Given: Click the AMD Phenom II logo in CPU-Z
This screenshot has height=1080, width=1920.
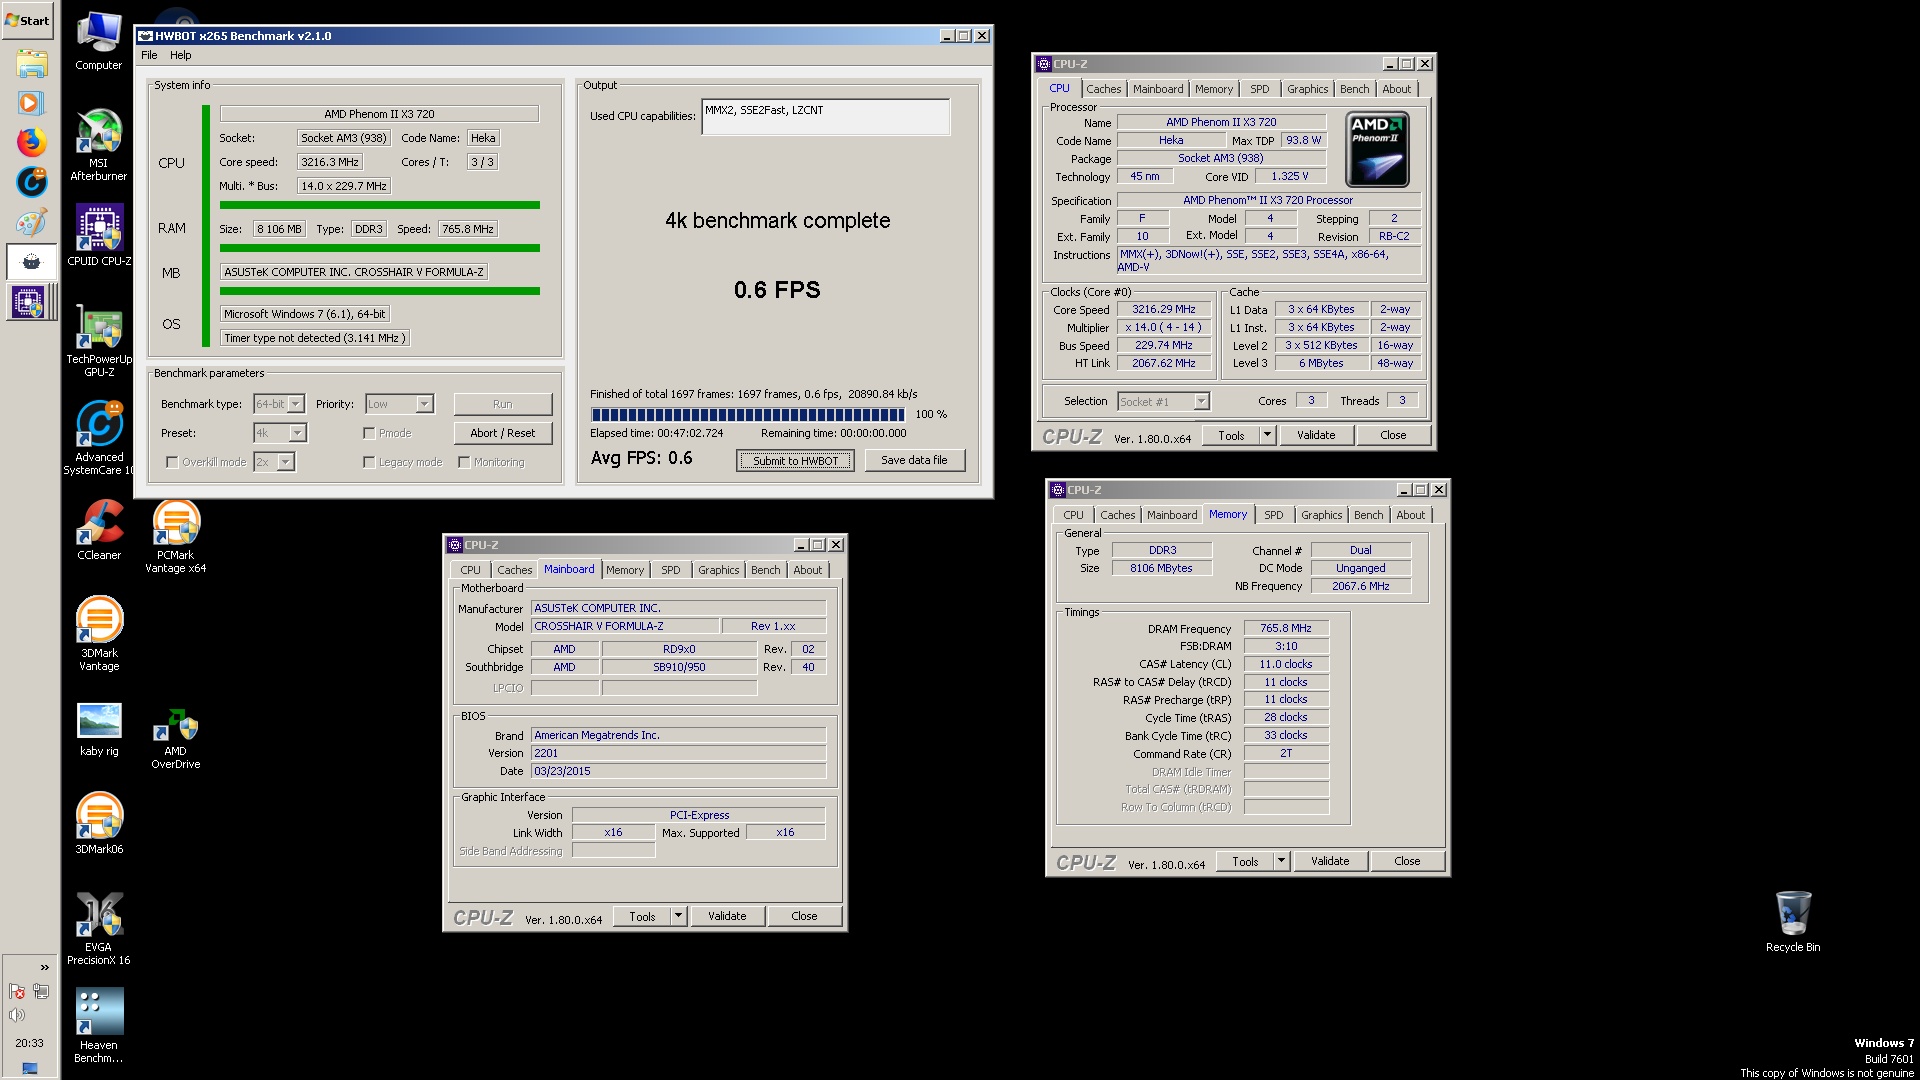Looking at the screenshot, I should 1377,150.
